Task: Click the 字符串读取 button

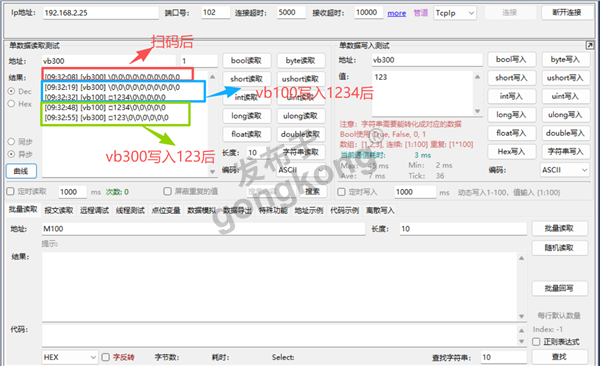Action: (301, 152)
